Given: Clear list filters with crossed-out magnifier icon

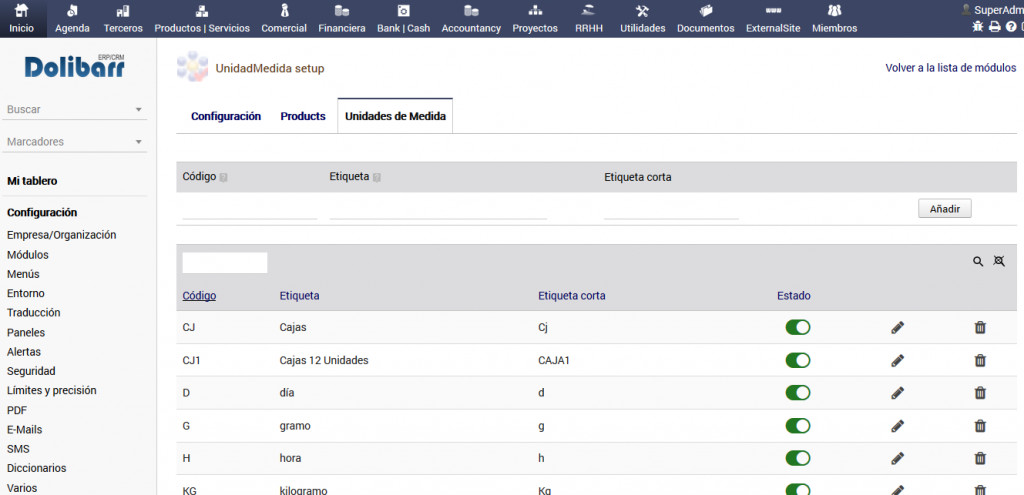Looking at the screenshot, I should pyautogui.click(x=998, y=262).
